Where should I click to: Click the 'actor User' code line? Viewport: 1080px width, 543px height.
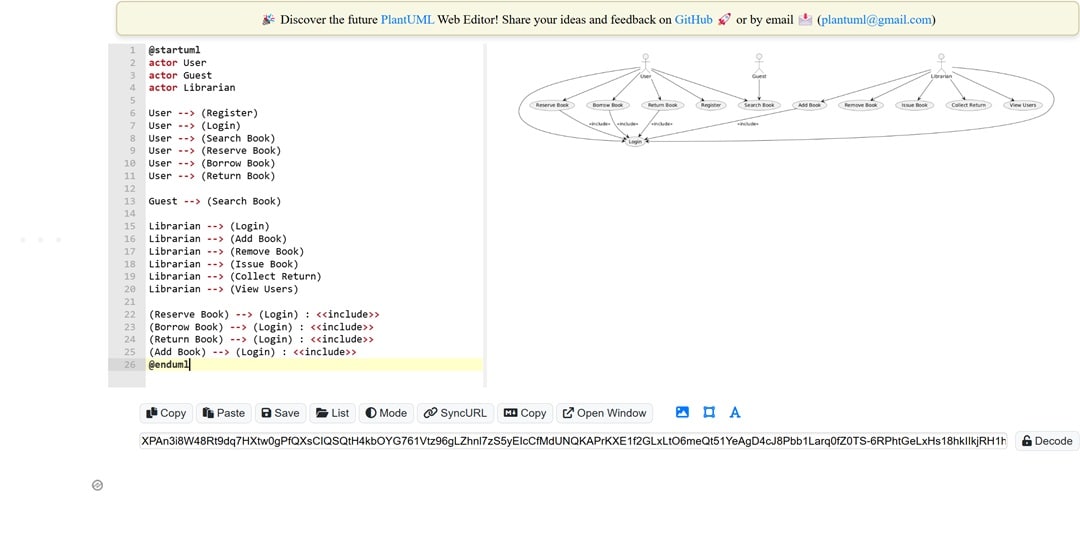pyautogui.click(x=177, y=63)
